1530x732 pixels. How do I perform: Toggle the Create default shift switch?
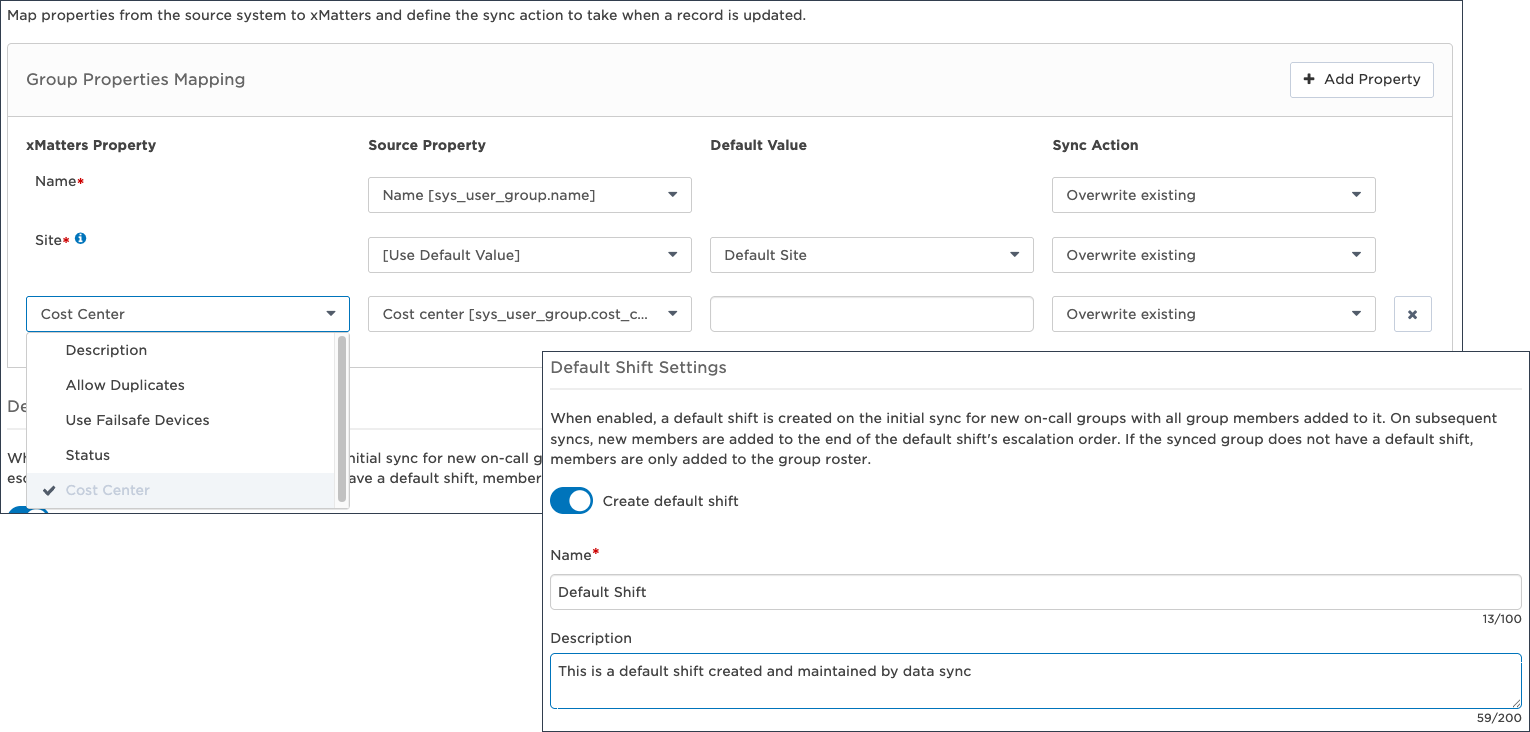(x=572, y=501)
